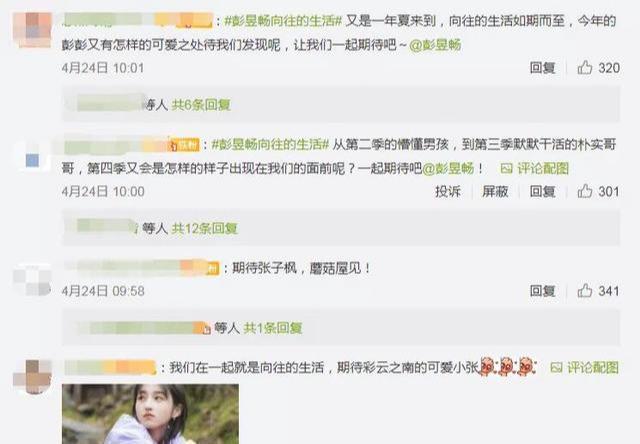Reply to the 4月24日 09:58 comment
The image size is (640, 444).
click(542, 291)
